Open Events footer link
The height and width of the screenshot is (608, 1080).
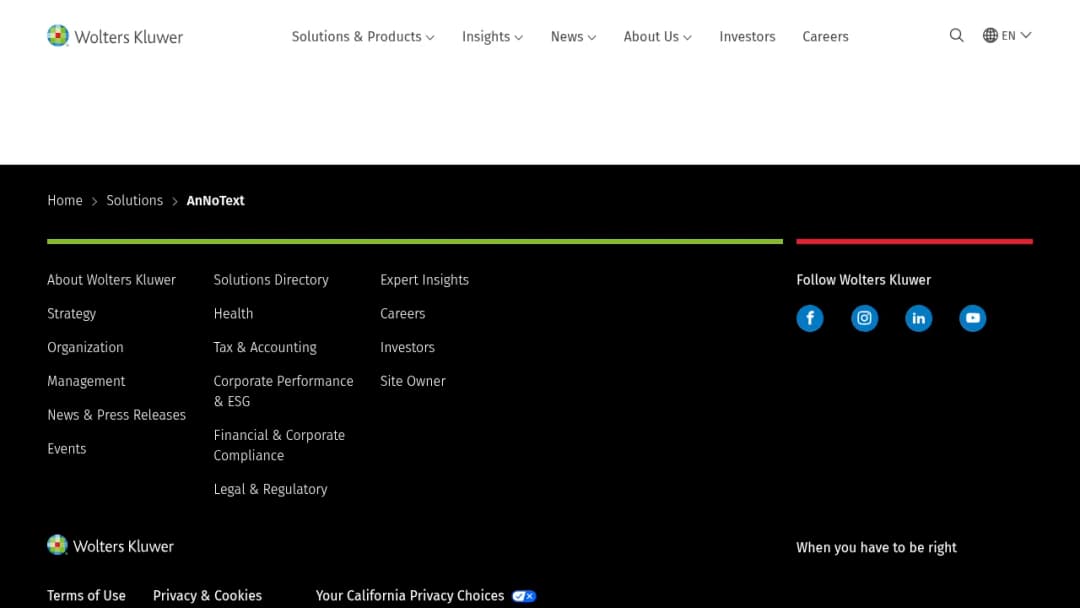[x=67, y=449]
